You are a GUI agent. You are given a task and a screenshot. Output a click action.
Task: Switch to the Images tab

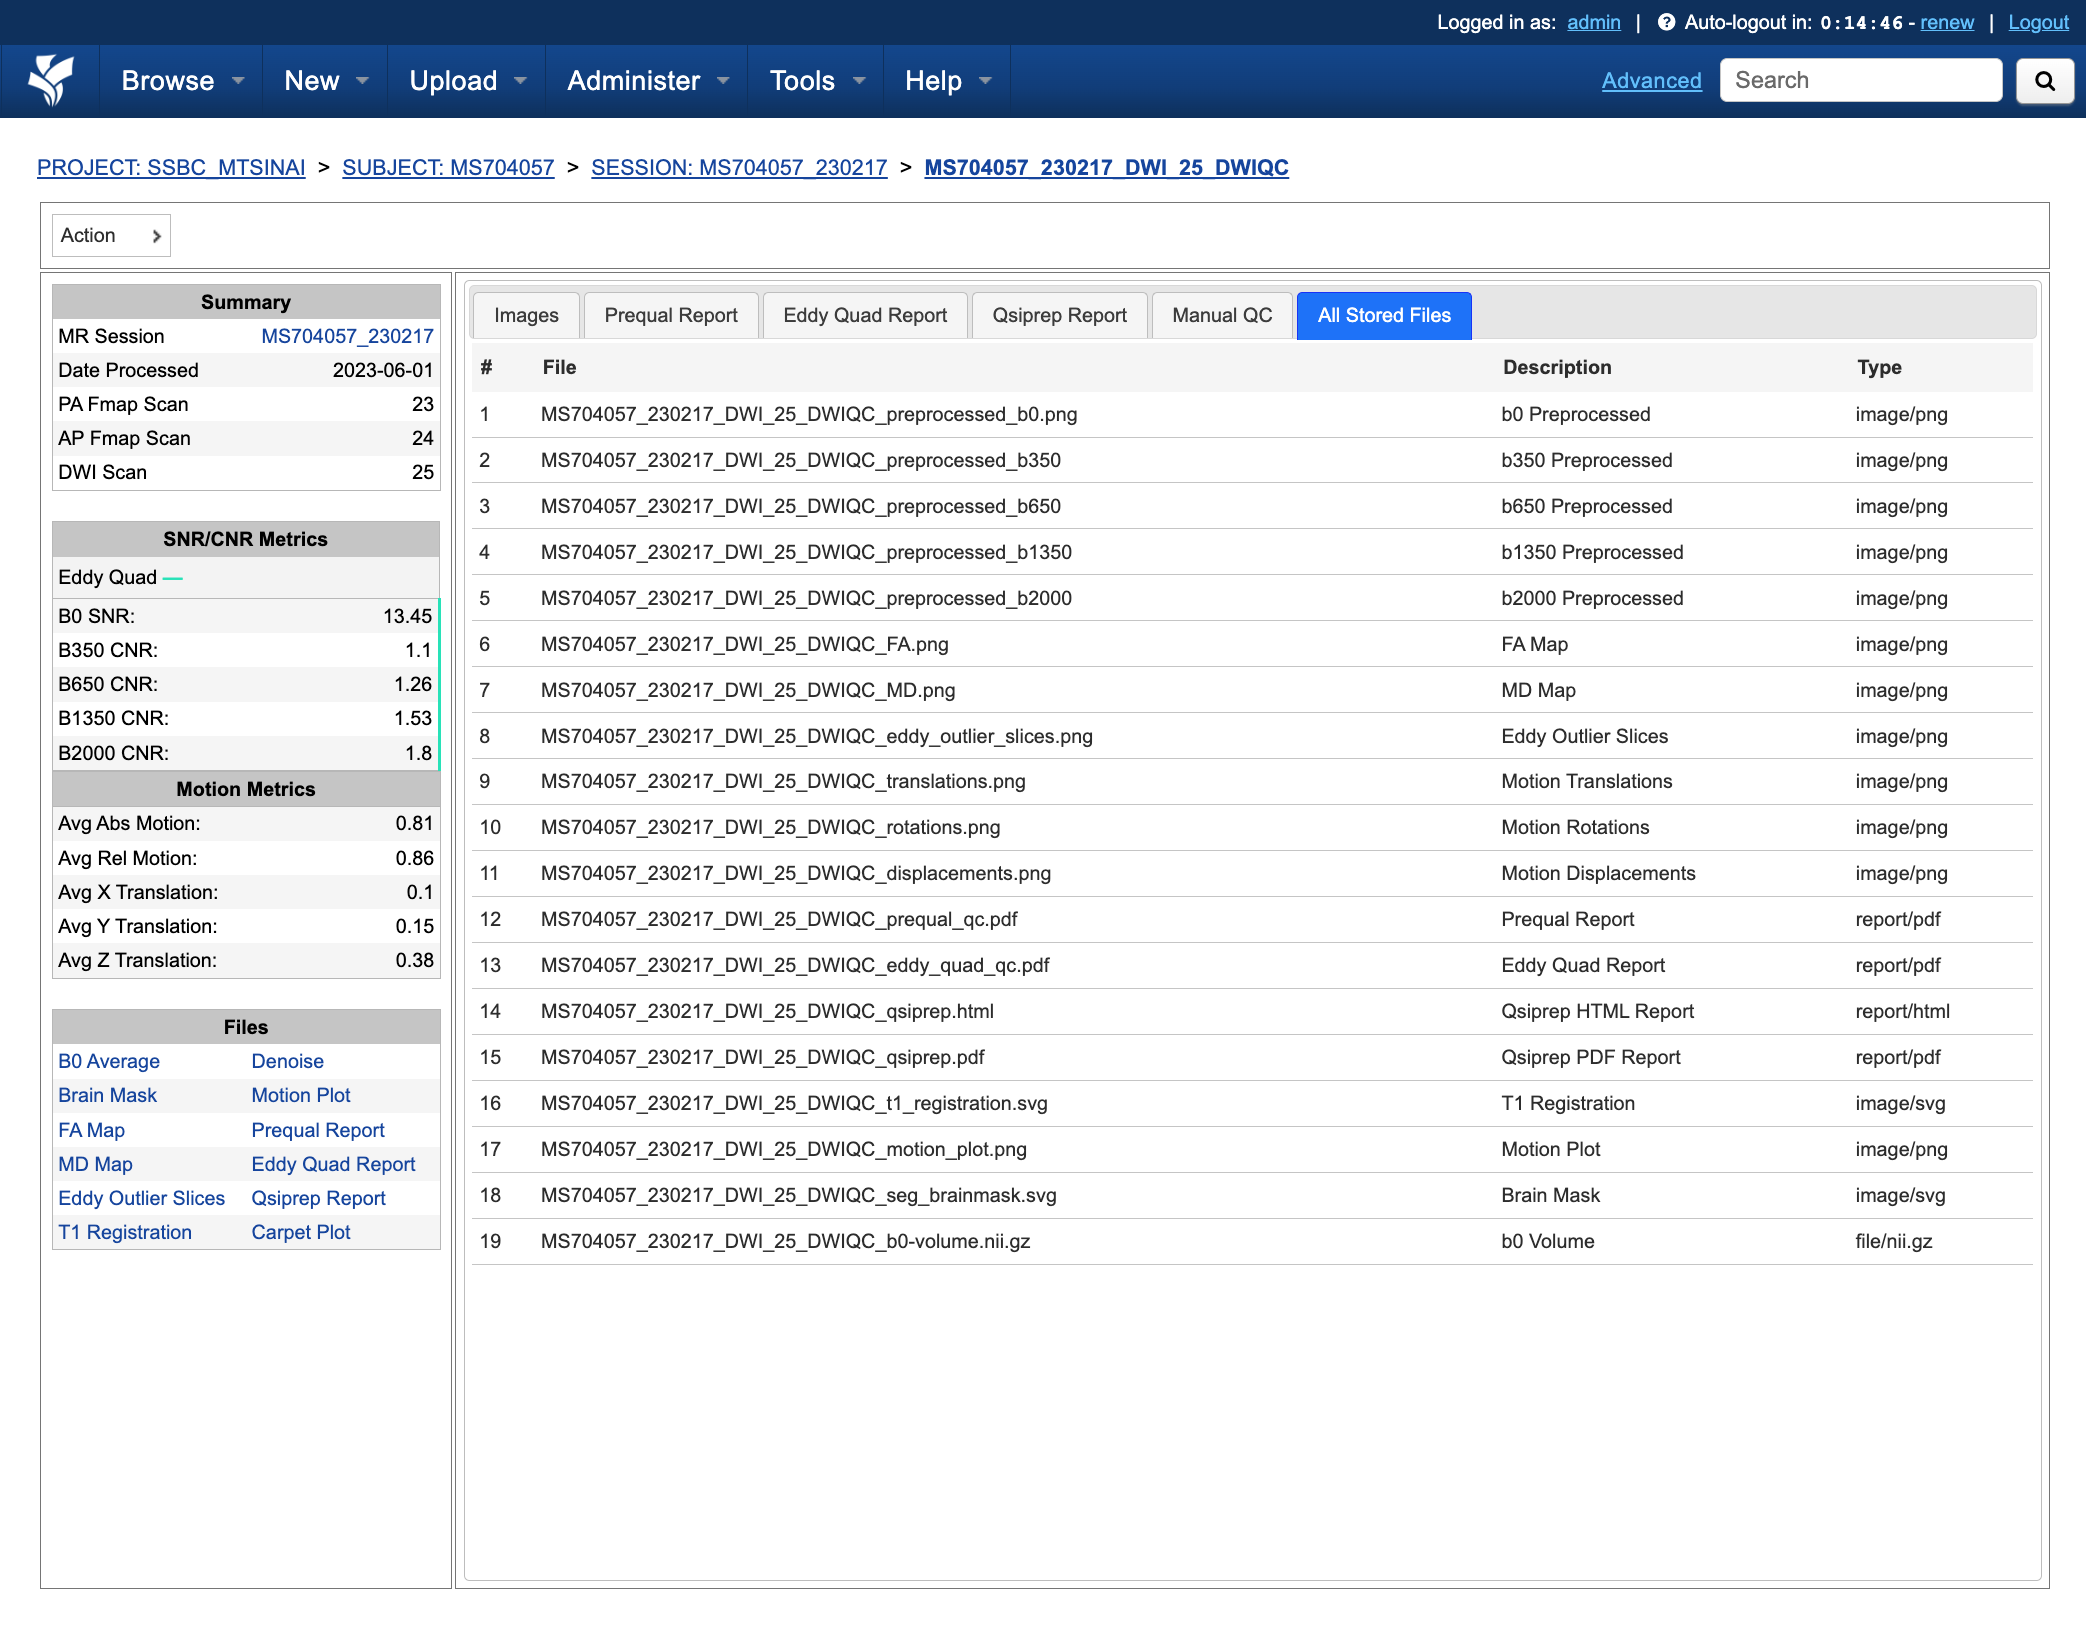click(x=526, y=315)
